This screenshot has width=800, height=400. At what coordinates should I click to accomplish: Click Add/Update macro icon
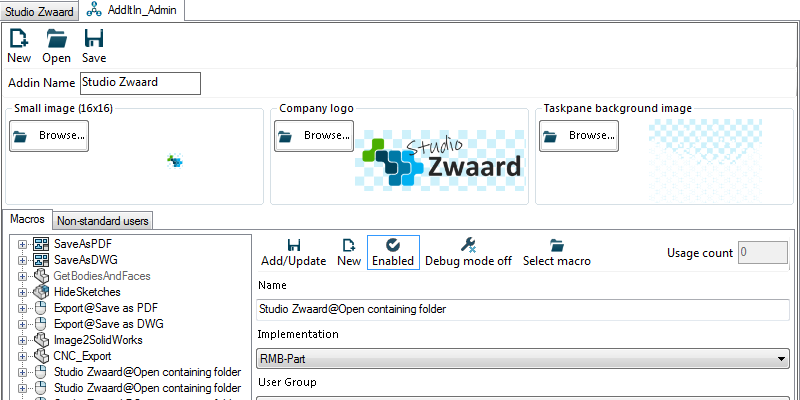(x=294, y=245)
